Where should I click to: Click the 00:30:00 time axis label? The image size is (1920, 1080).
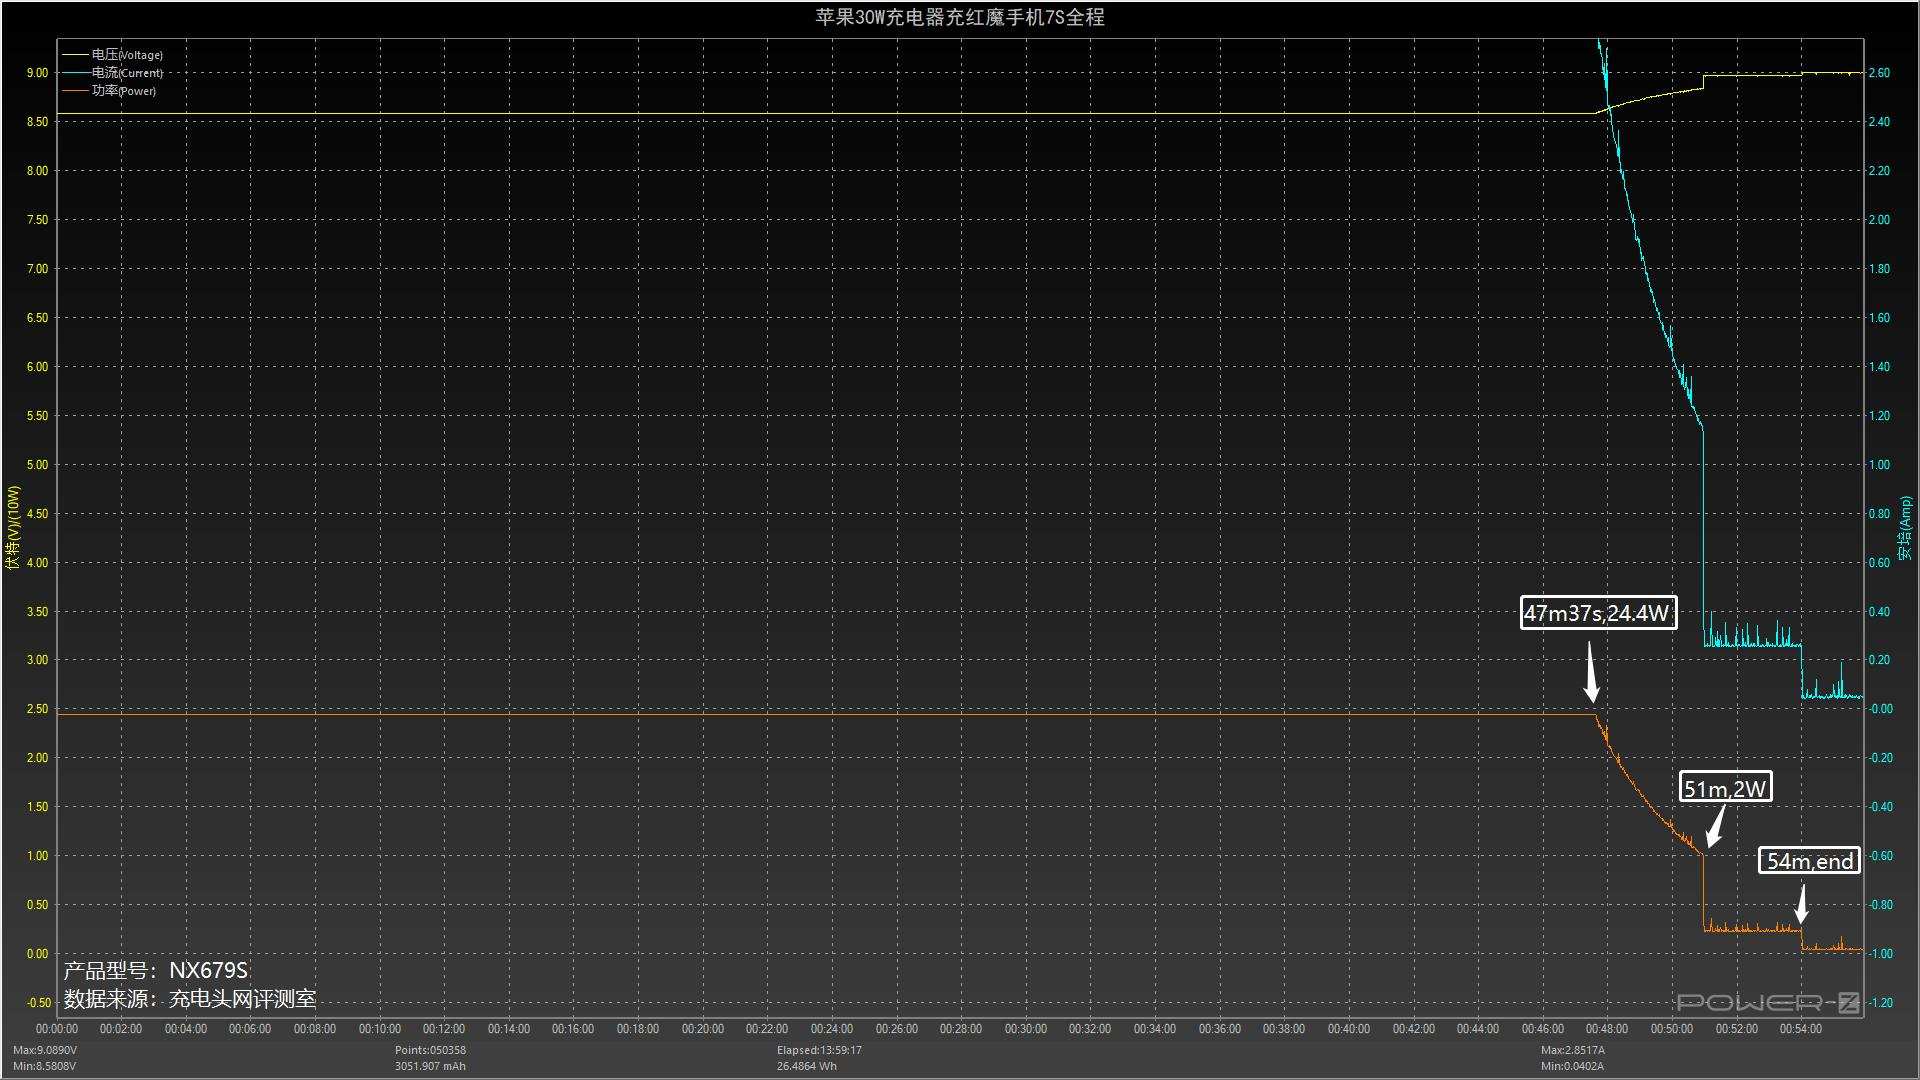[x=1026, y=1029]
